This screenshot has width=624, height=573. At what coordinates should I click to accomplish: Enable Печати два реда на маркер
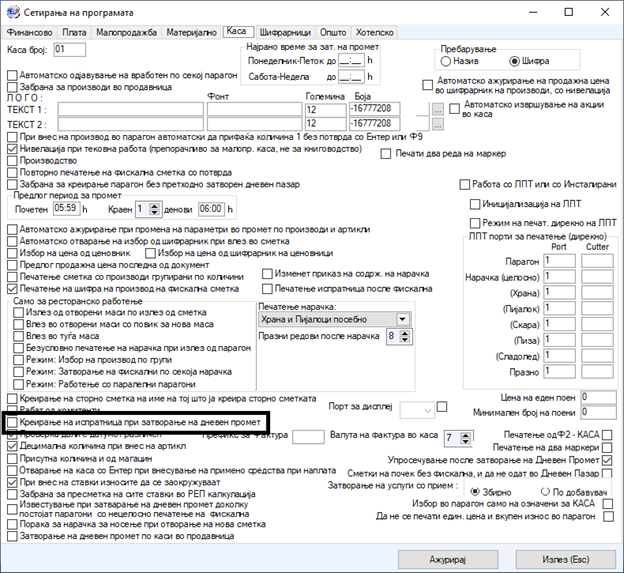(386, 154)
